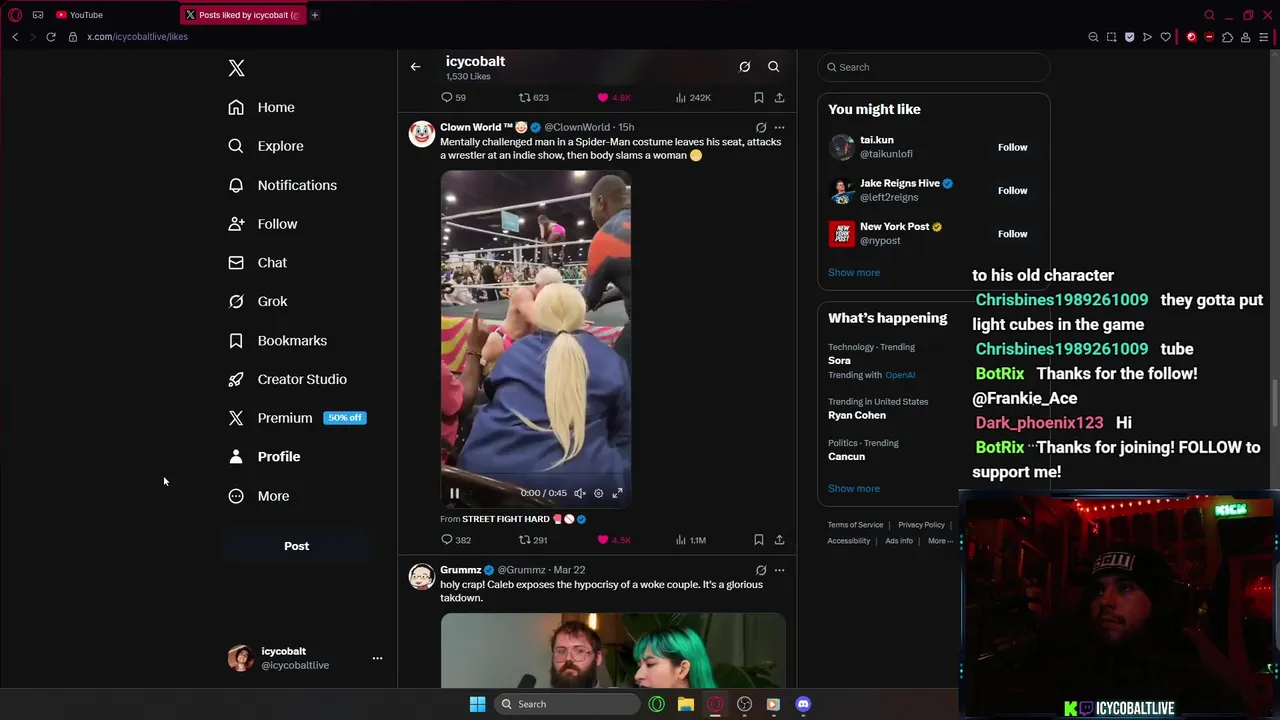
Task: Open Privacy Policy footer link
Action: [x=921, y=525]
